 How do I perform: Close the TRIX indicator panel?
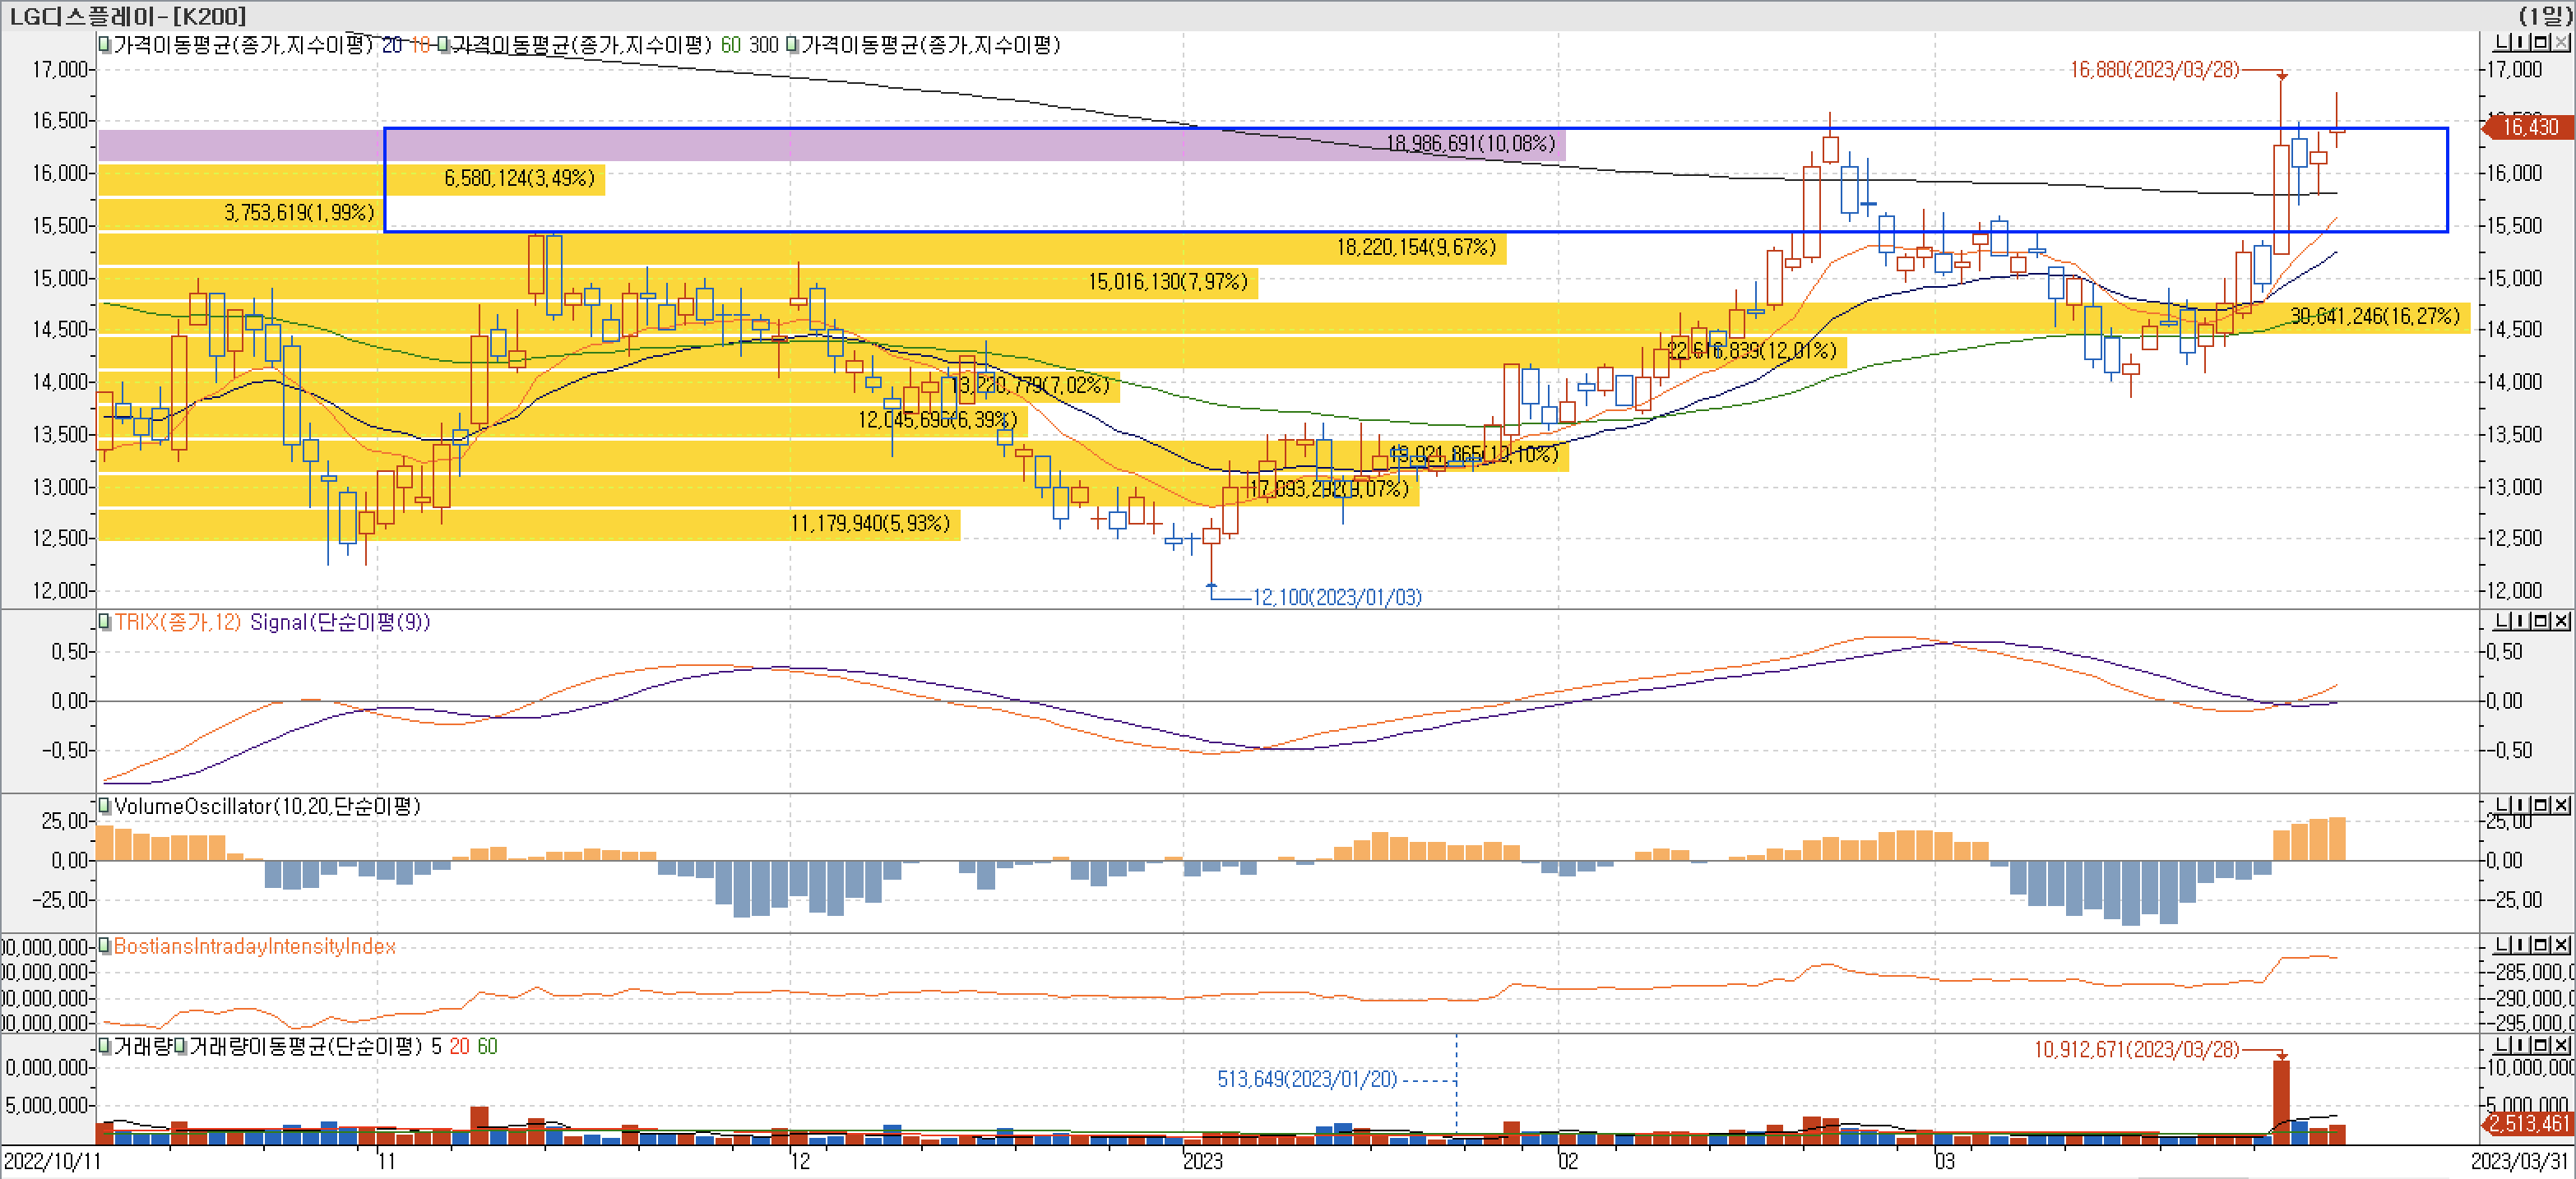coord(2562,621)
